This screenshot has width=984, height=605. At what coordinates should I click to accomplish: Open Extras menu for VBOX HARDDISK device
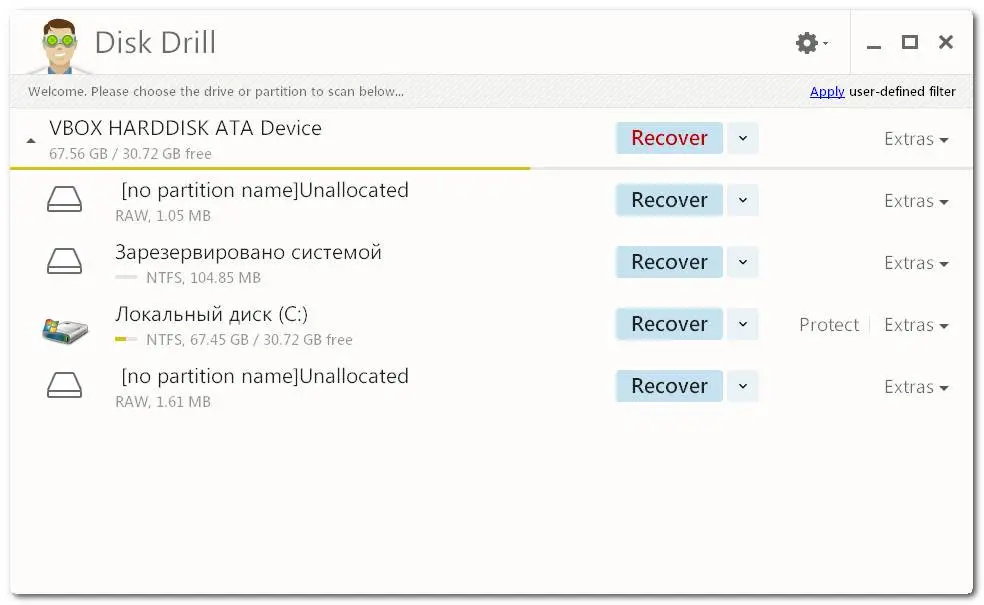916,139
